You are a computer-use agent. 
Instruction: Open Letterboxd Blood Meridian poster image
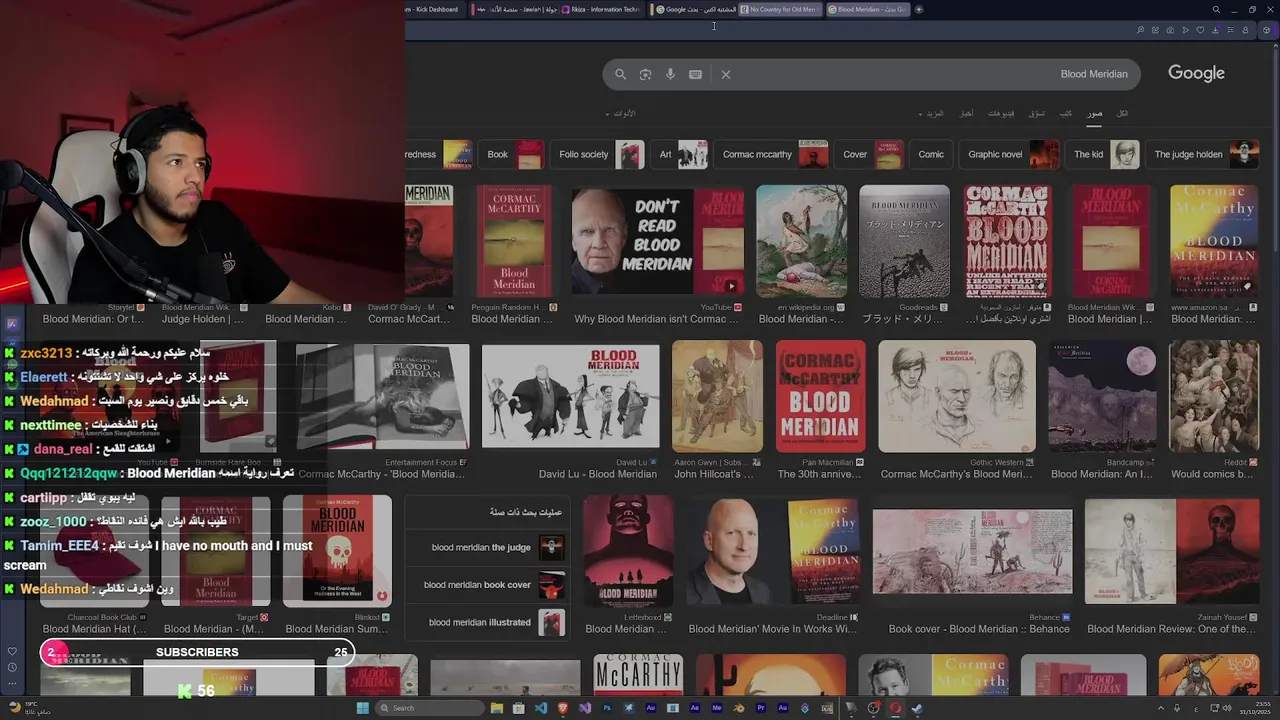click(629, 551)
